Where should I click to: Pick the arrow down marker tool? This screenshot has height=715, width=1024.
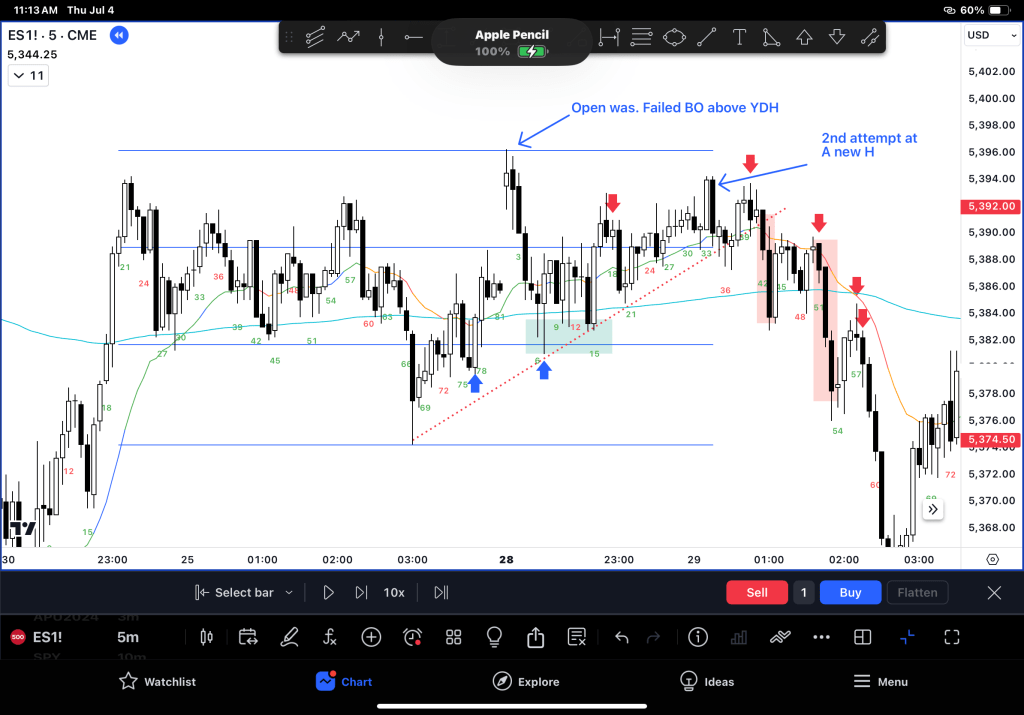coord(837,38)
